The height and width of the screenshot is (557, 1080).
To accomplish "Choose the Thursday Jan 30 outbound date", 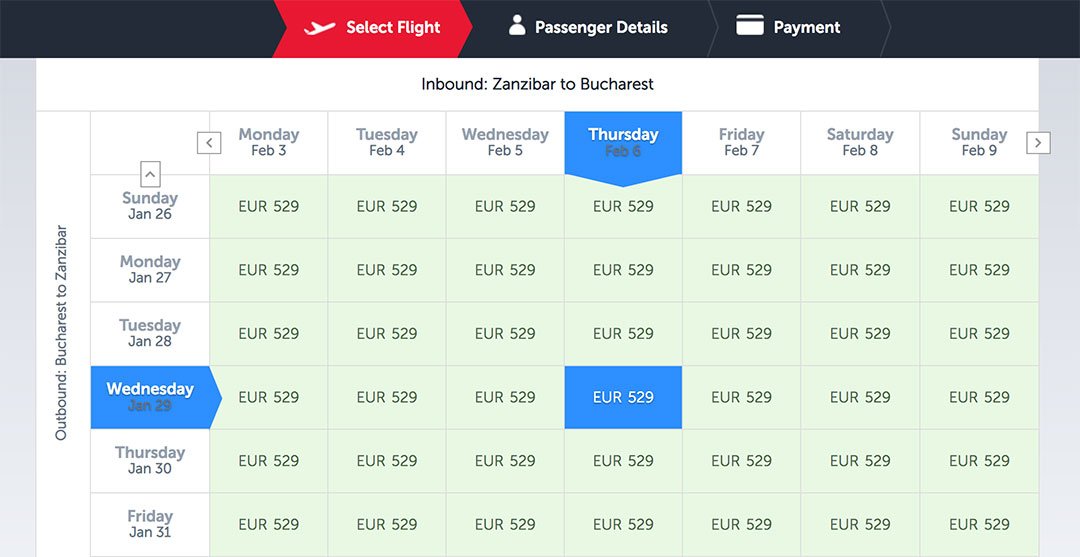I will 150,460.
